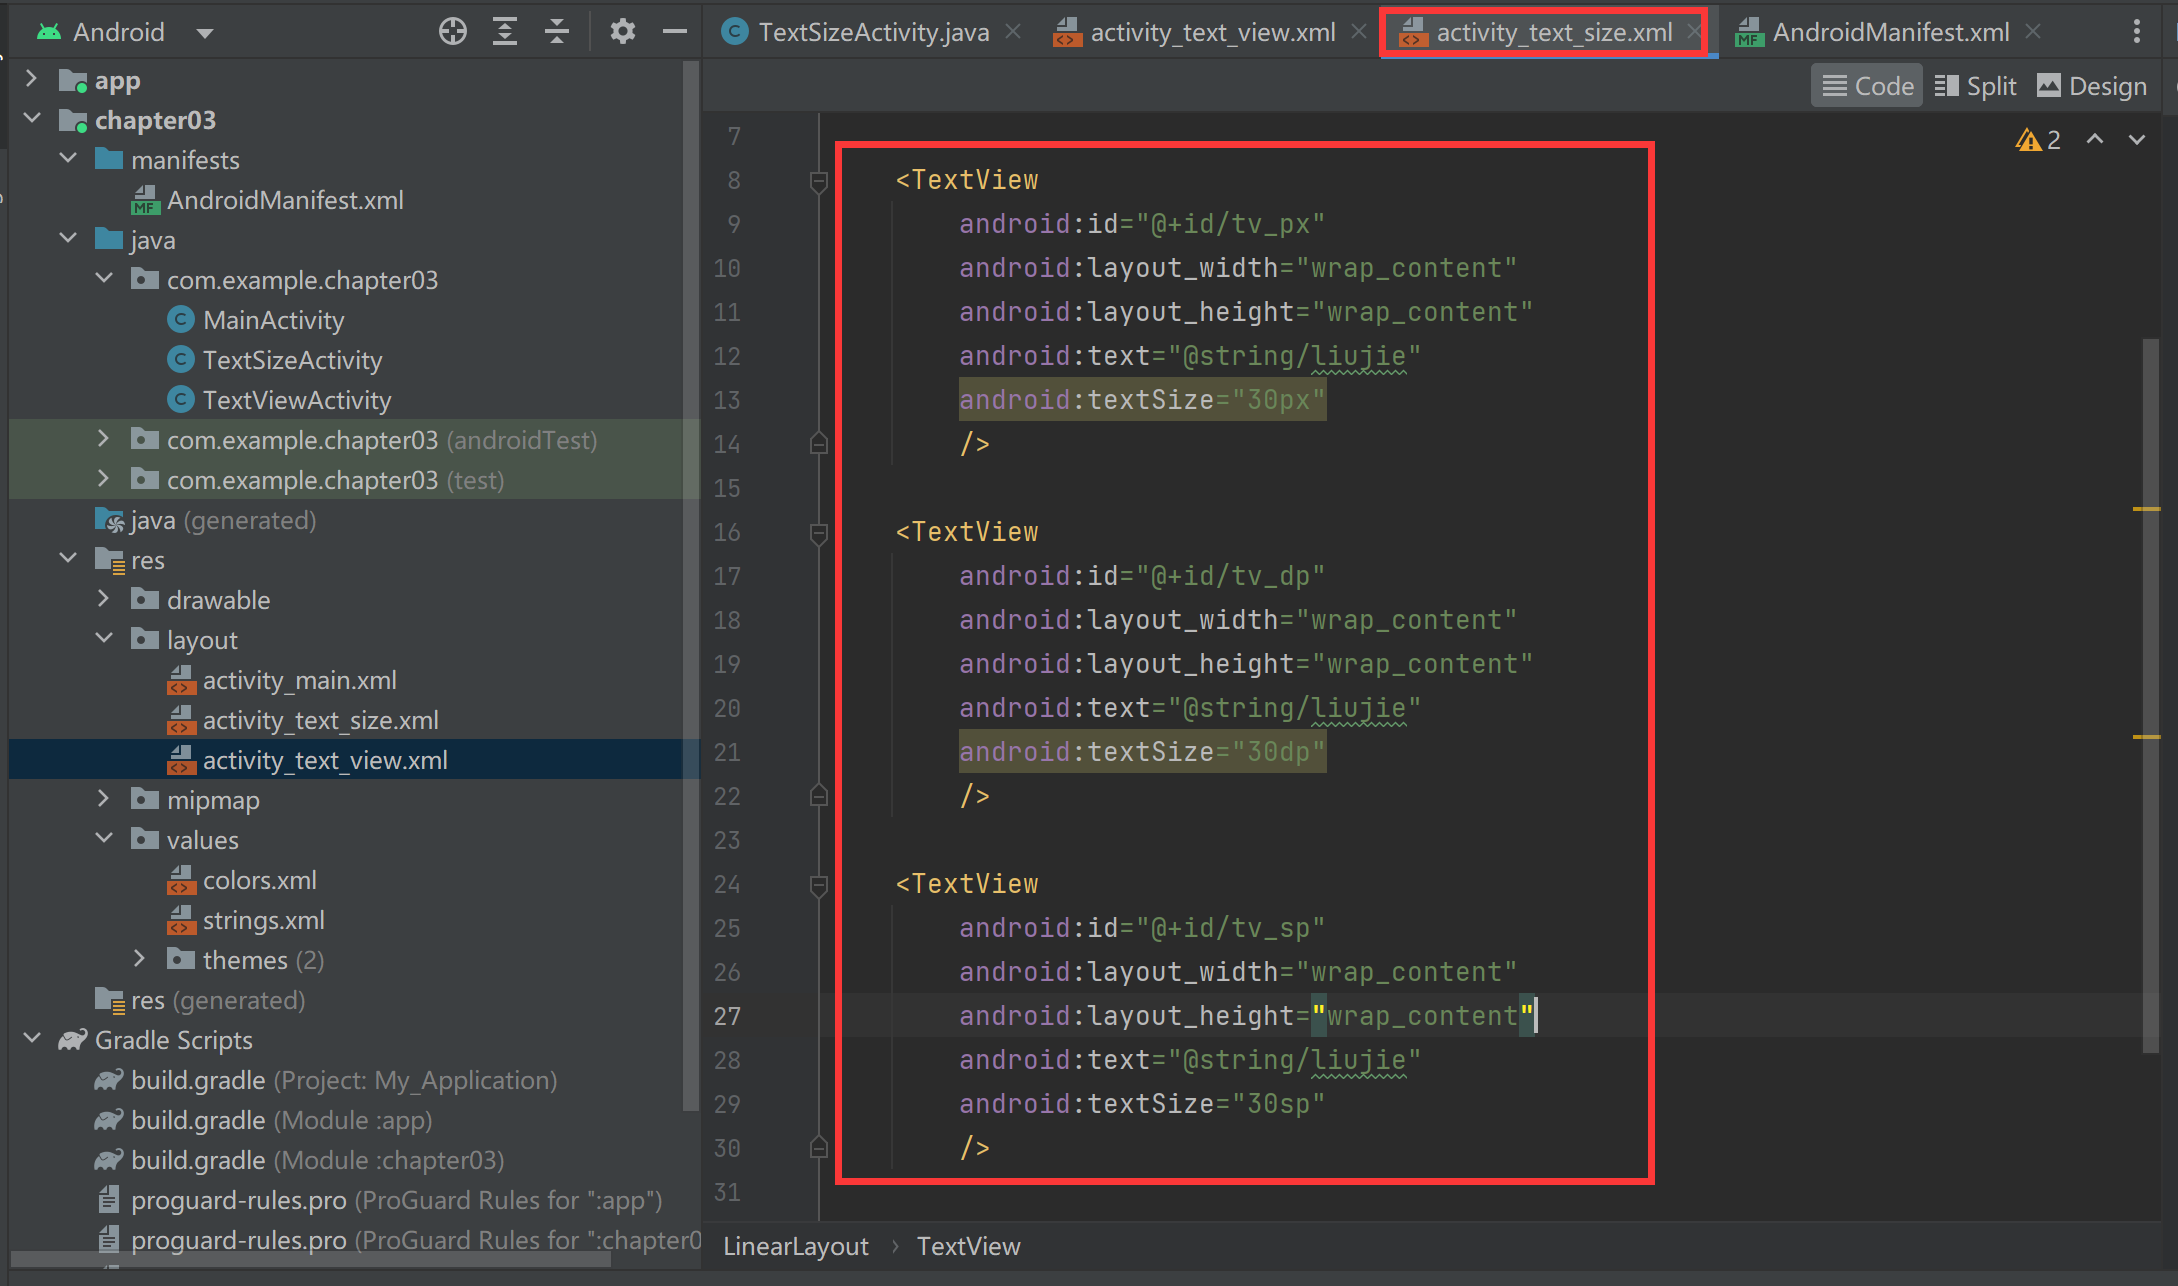The width and height of the screenshot is (2178, 1286).
Task: Click fold end marker at line 14
Action: [818, 443]
